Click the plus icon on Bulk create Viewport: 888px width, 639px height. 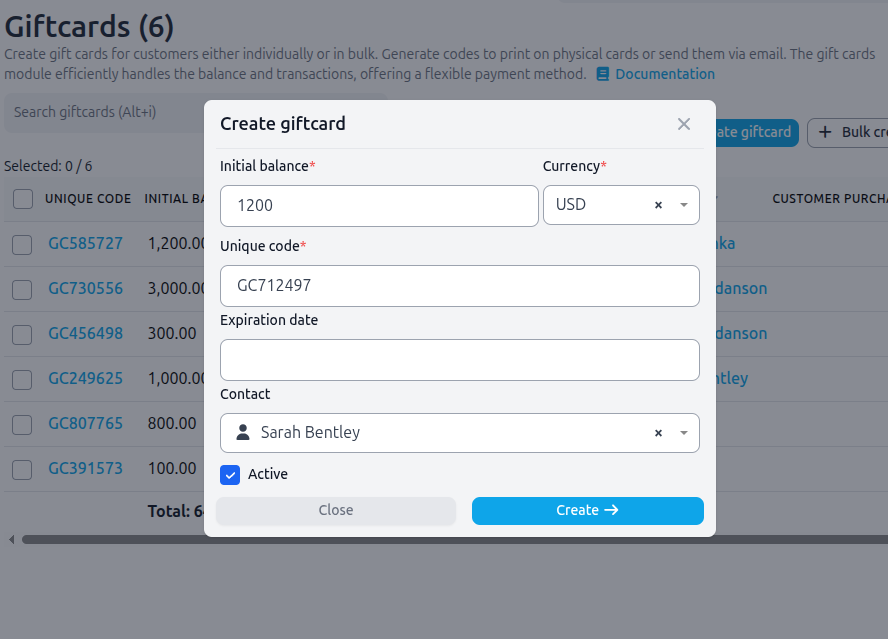coord(825,132)
